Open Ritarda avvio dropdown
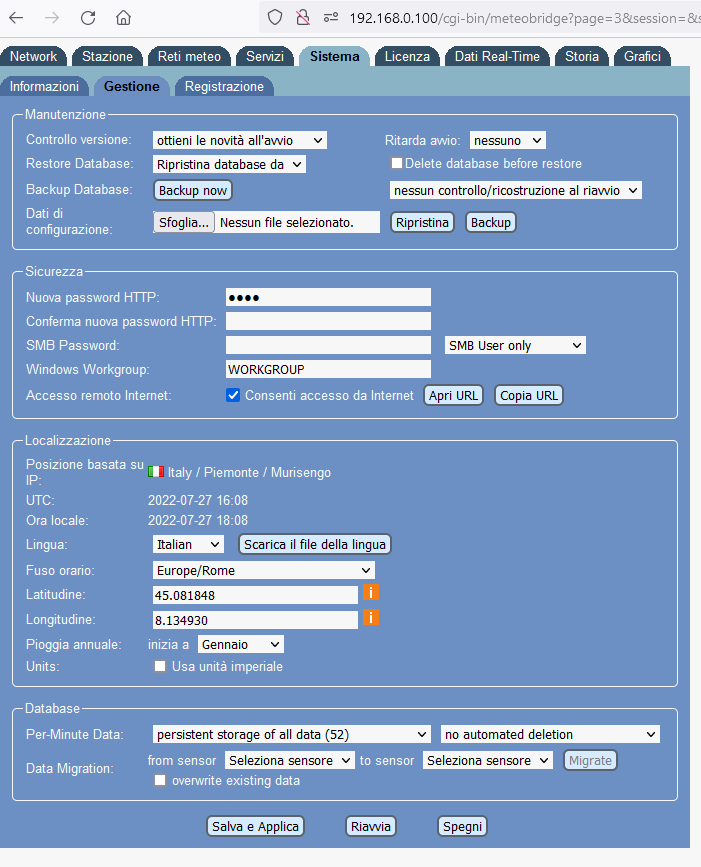701x867 pixels. tap(508, 140)
